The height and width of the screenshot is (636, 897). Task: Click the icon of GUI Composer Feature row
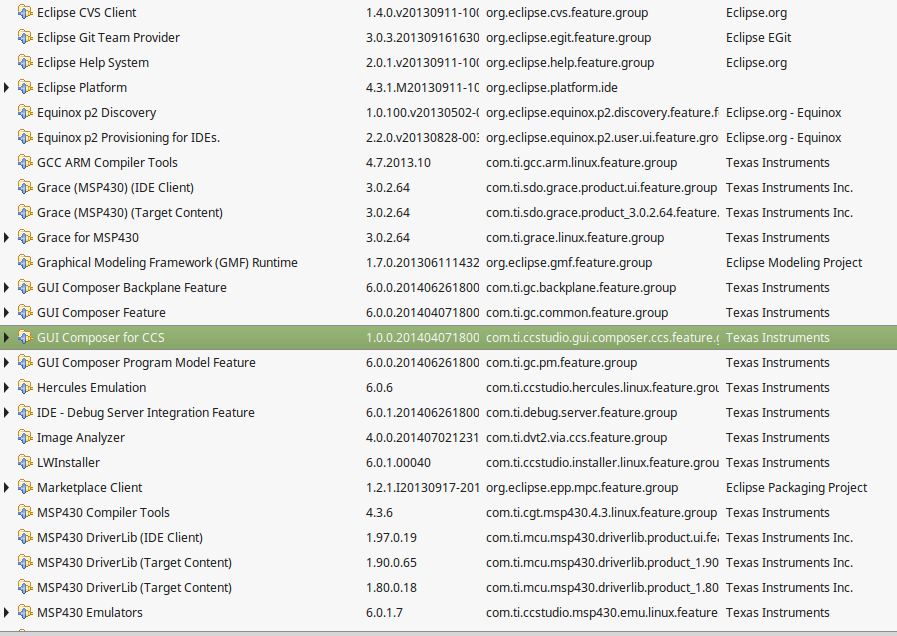(25, 312)
